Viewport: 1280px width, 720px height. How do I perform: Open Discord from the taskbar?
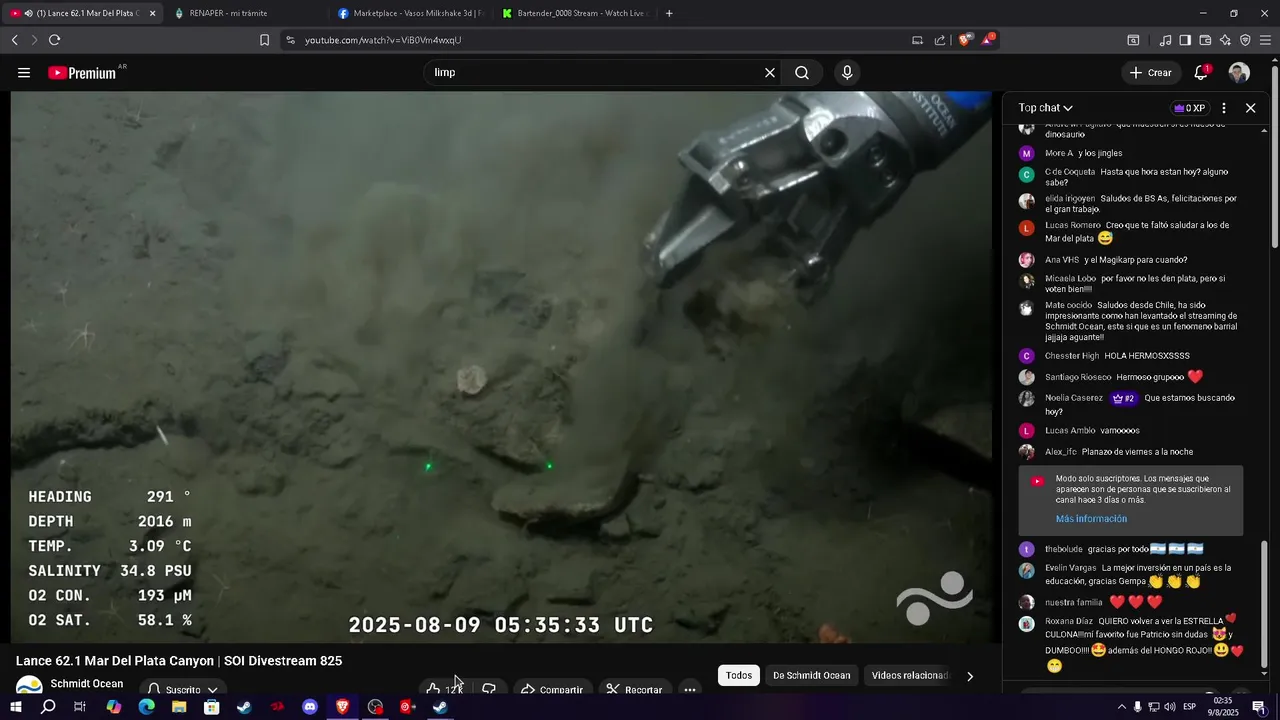point(310,707)
